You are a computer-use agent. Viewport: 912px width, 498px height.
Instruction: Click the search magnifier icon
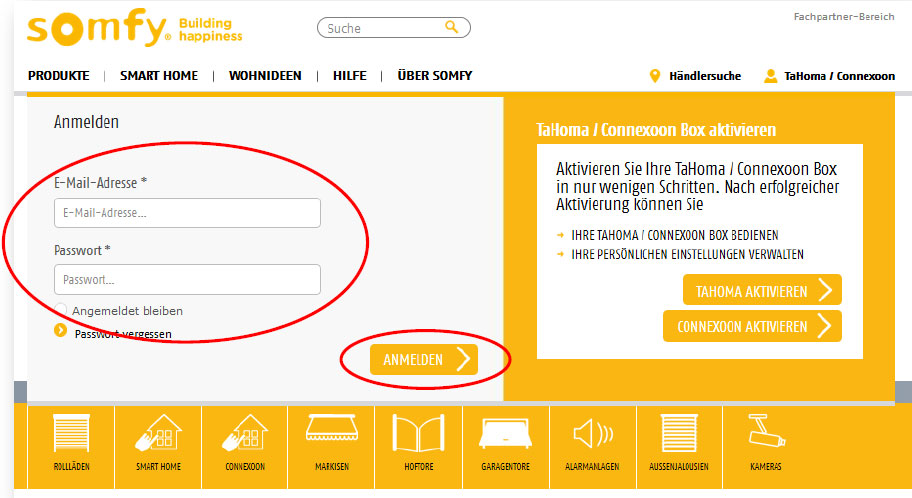click(x=451, y=27)
